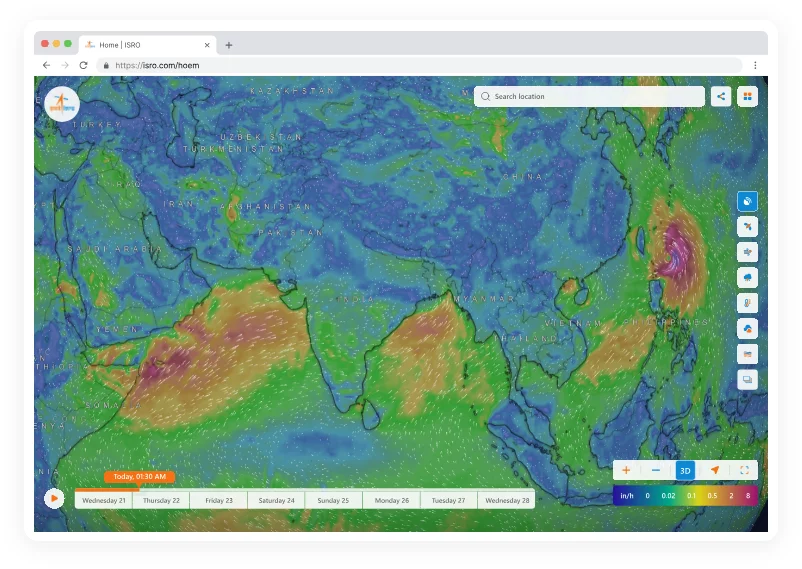Select Wednesday 21 on the timeline
Screen dimensions: 802x569
pyautogui.click(x=104, y=500)
